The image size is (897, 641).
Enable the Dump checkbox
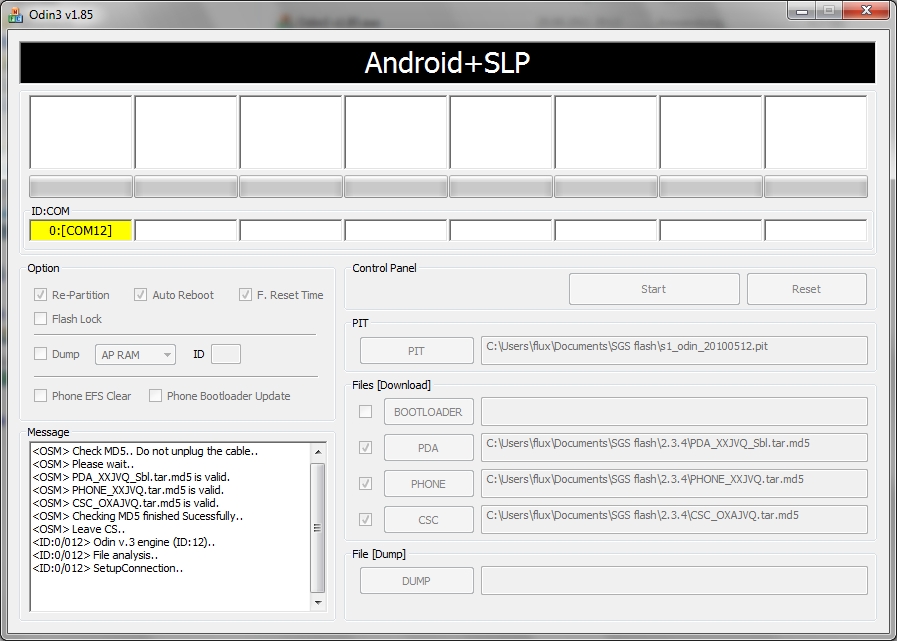[x=40, y=354]
